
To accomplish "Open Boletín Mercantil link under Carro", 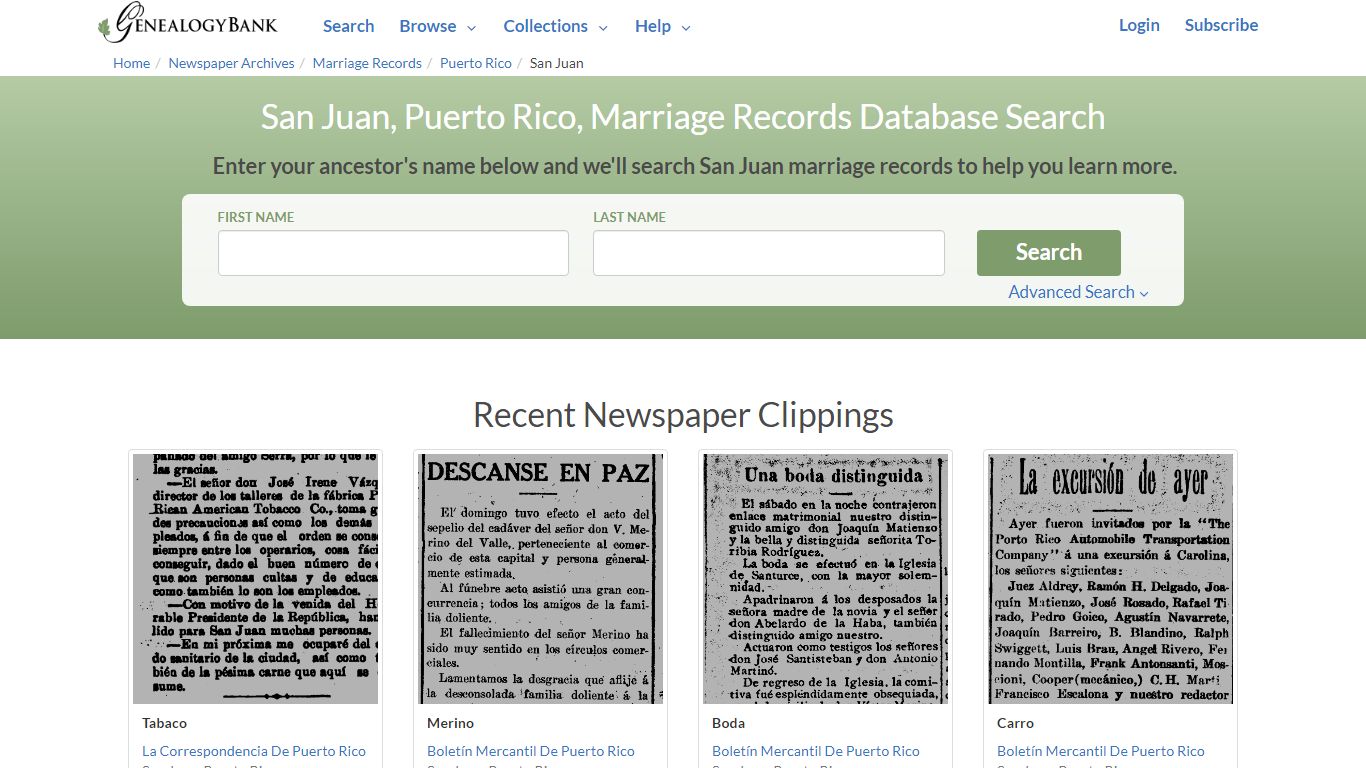I will coord(1101,751).
